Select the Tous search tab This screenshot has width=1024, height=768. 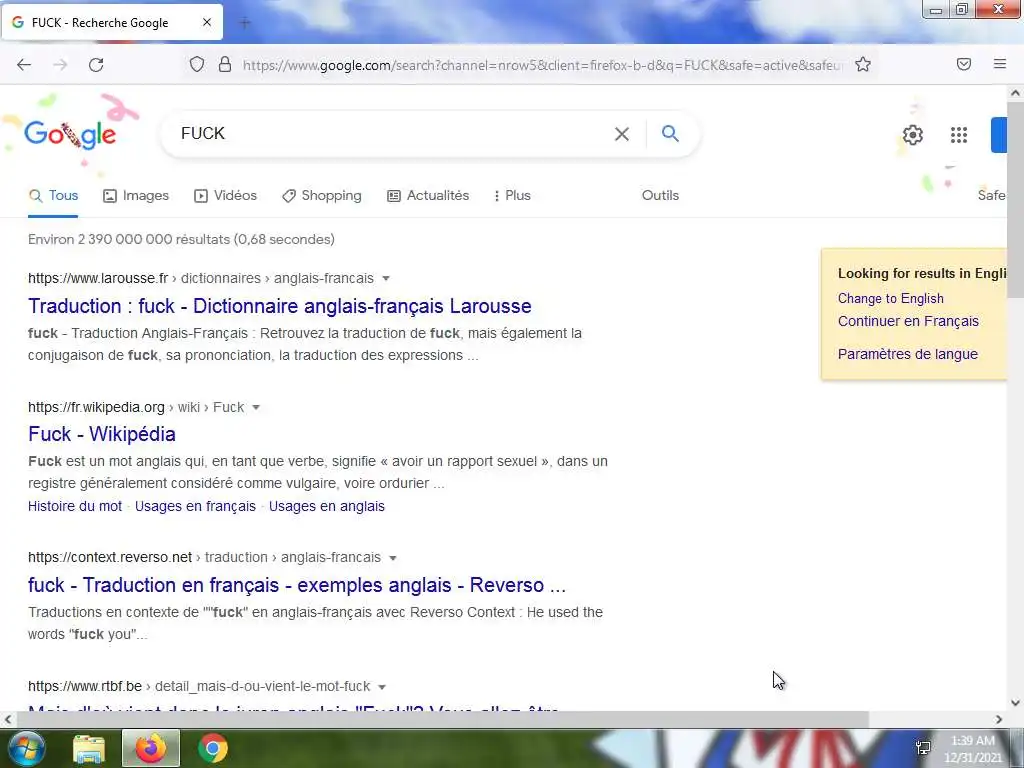[x=54, y=195]
